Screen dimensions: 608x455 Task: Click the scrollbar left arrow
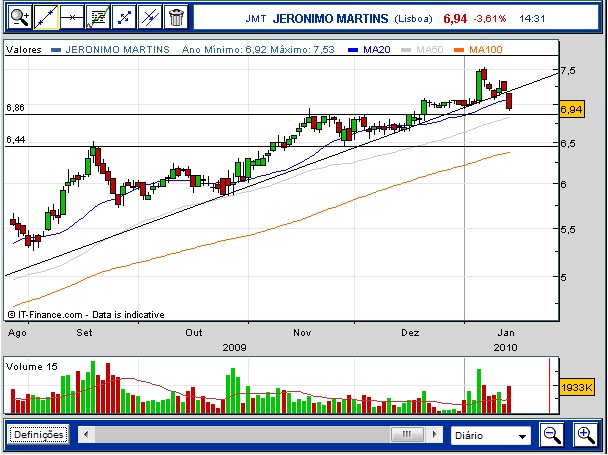pos(86,434)
